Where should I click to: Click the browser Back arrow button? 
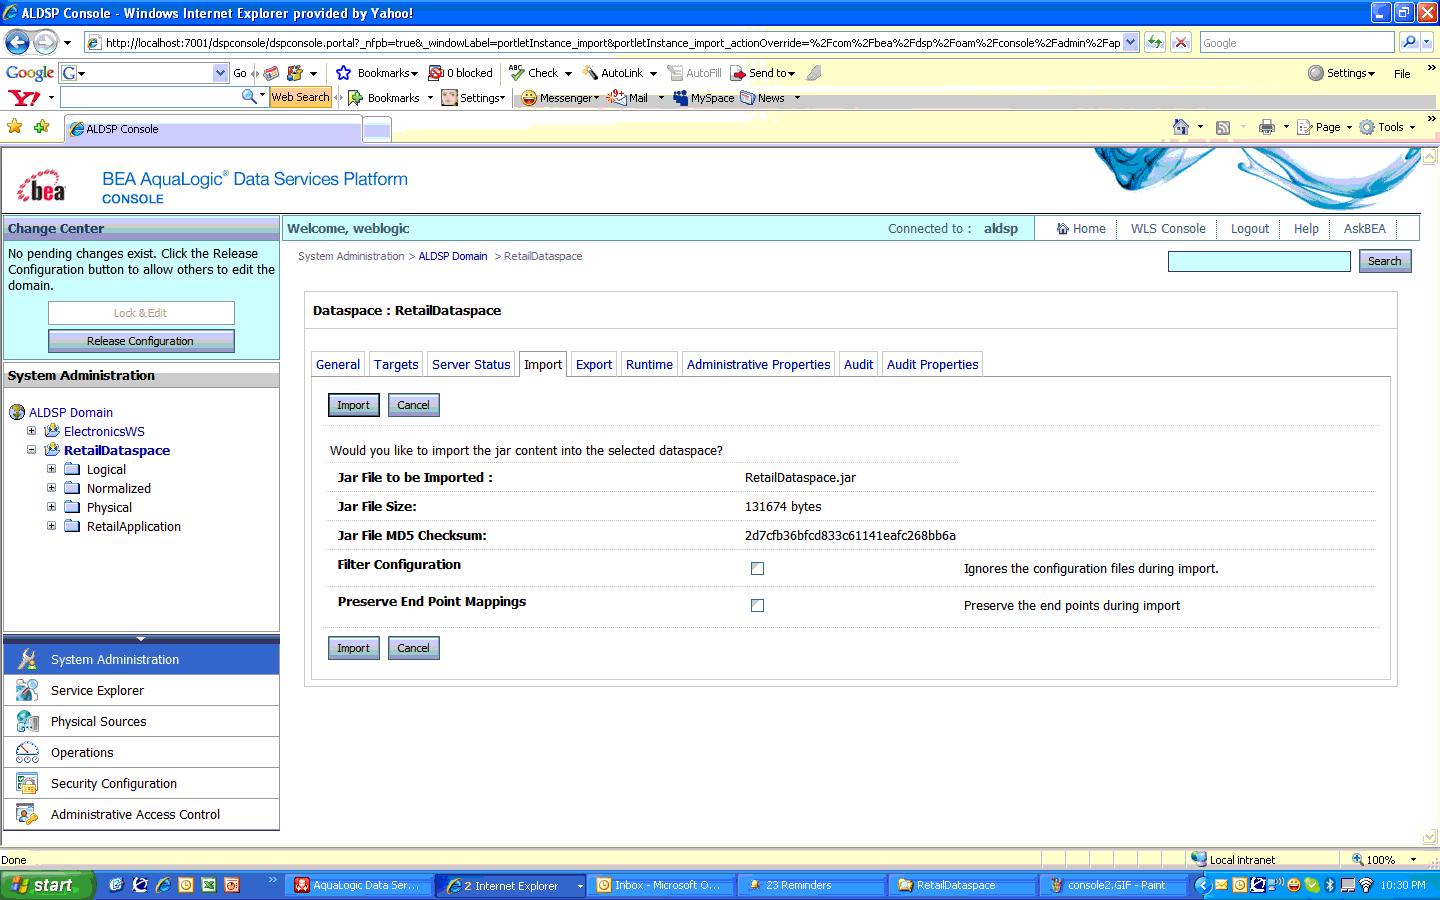[x=17, y=42]
